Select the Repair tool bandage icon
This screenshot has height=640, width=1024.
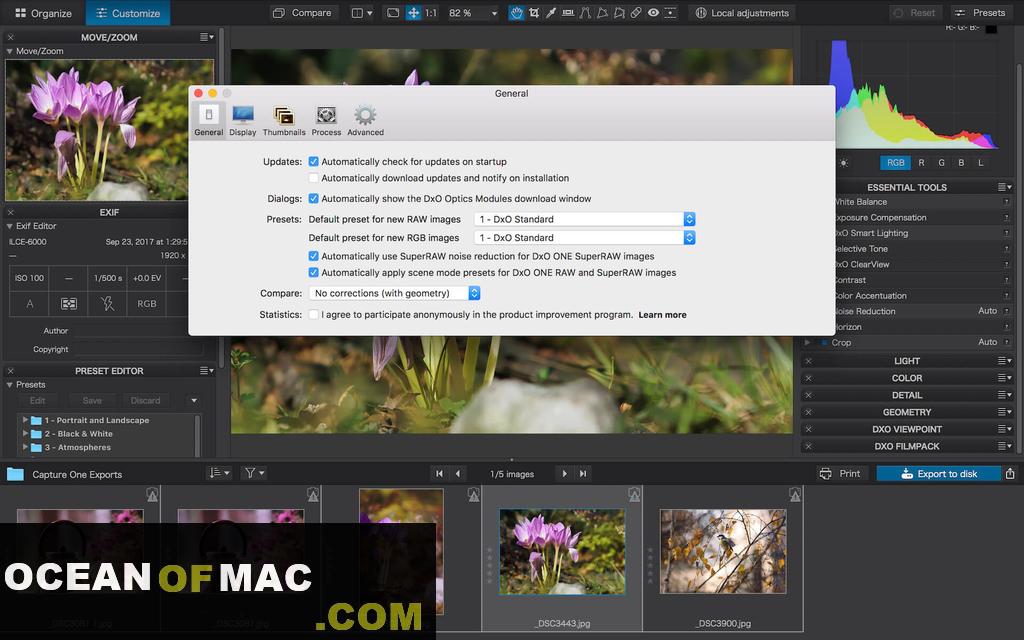tap(636, 13)
